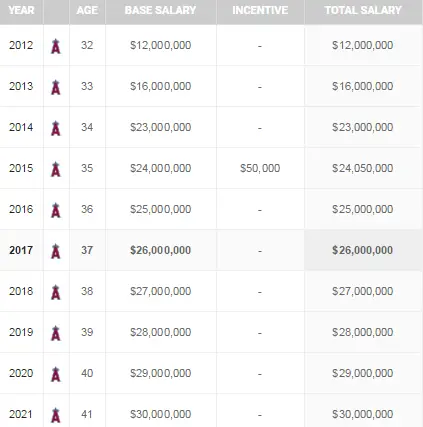This screenshot has width=423, height=427.
Task: Click the Angels logo in 2018 row
Action: pyautogui.click(x=56, y=292)
